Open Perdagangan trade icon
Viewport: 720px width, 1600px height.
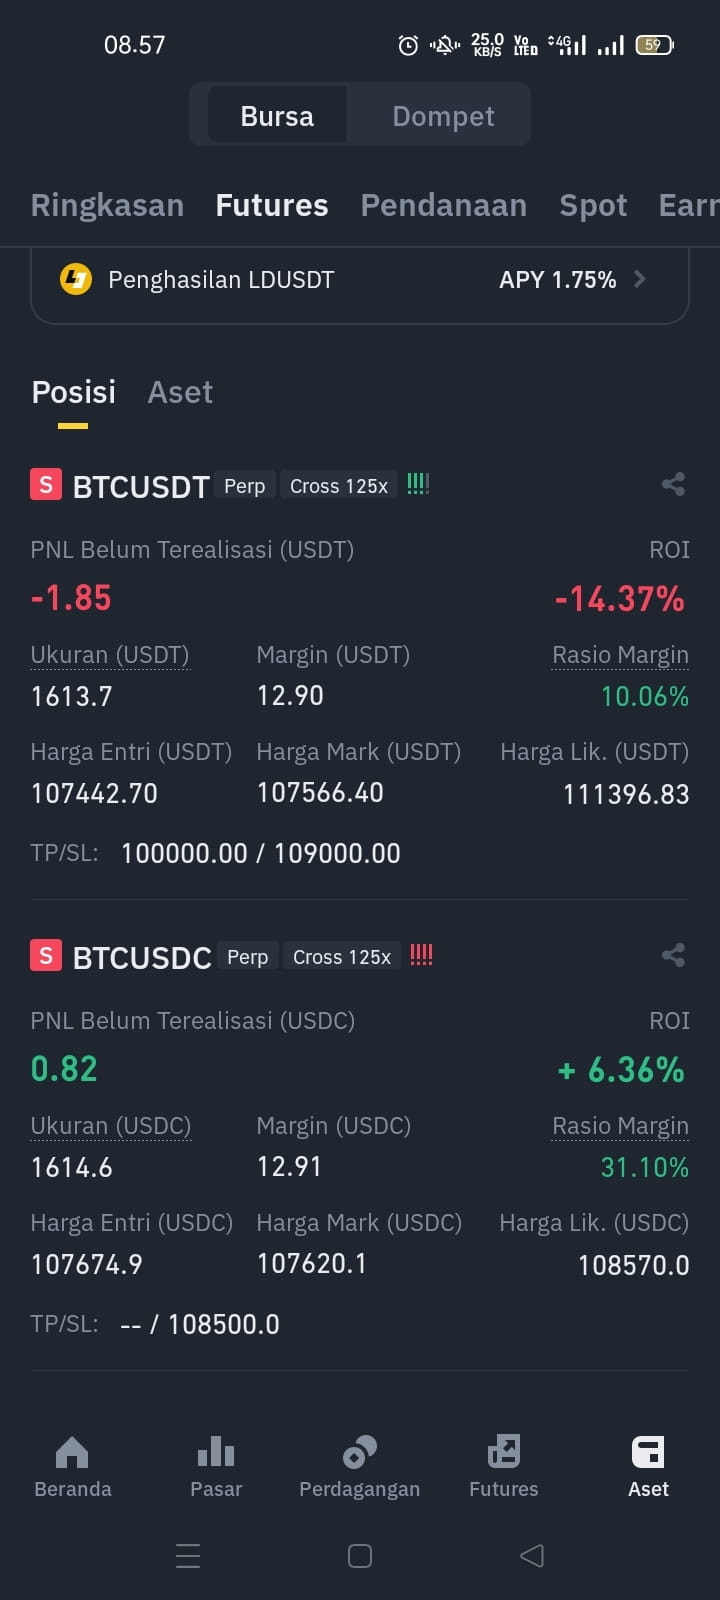point(360,1452)
